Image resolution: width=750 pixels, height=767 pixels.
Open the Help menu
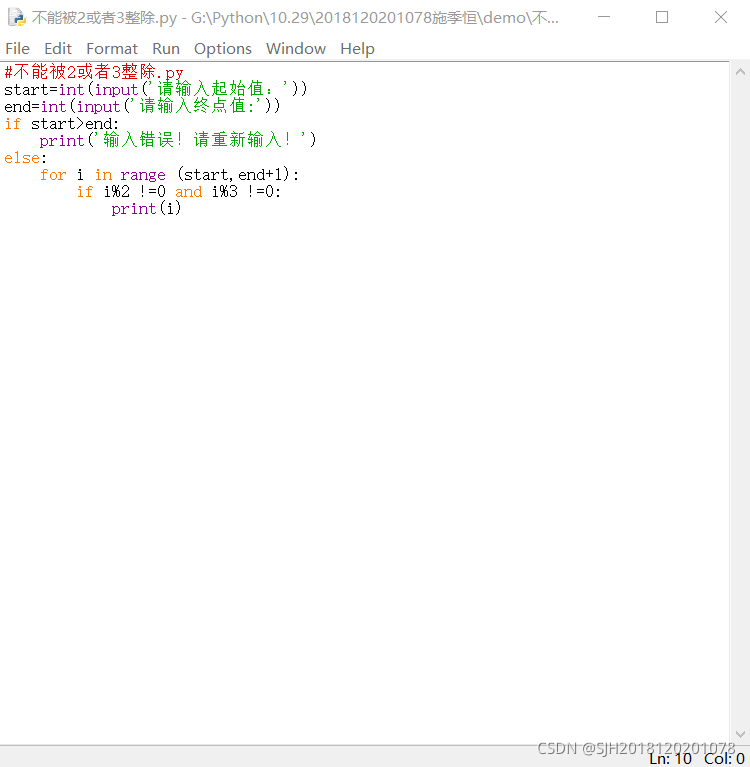click(357, 48)
